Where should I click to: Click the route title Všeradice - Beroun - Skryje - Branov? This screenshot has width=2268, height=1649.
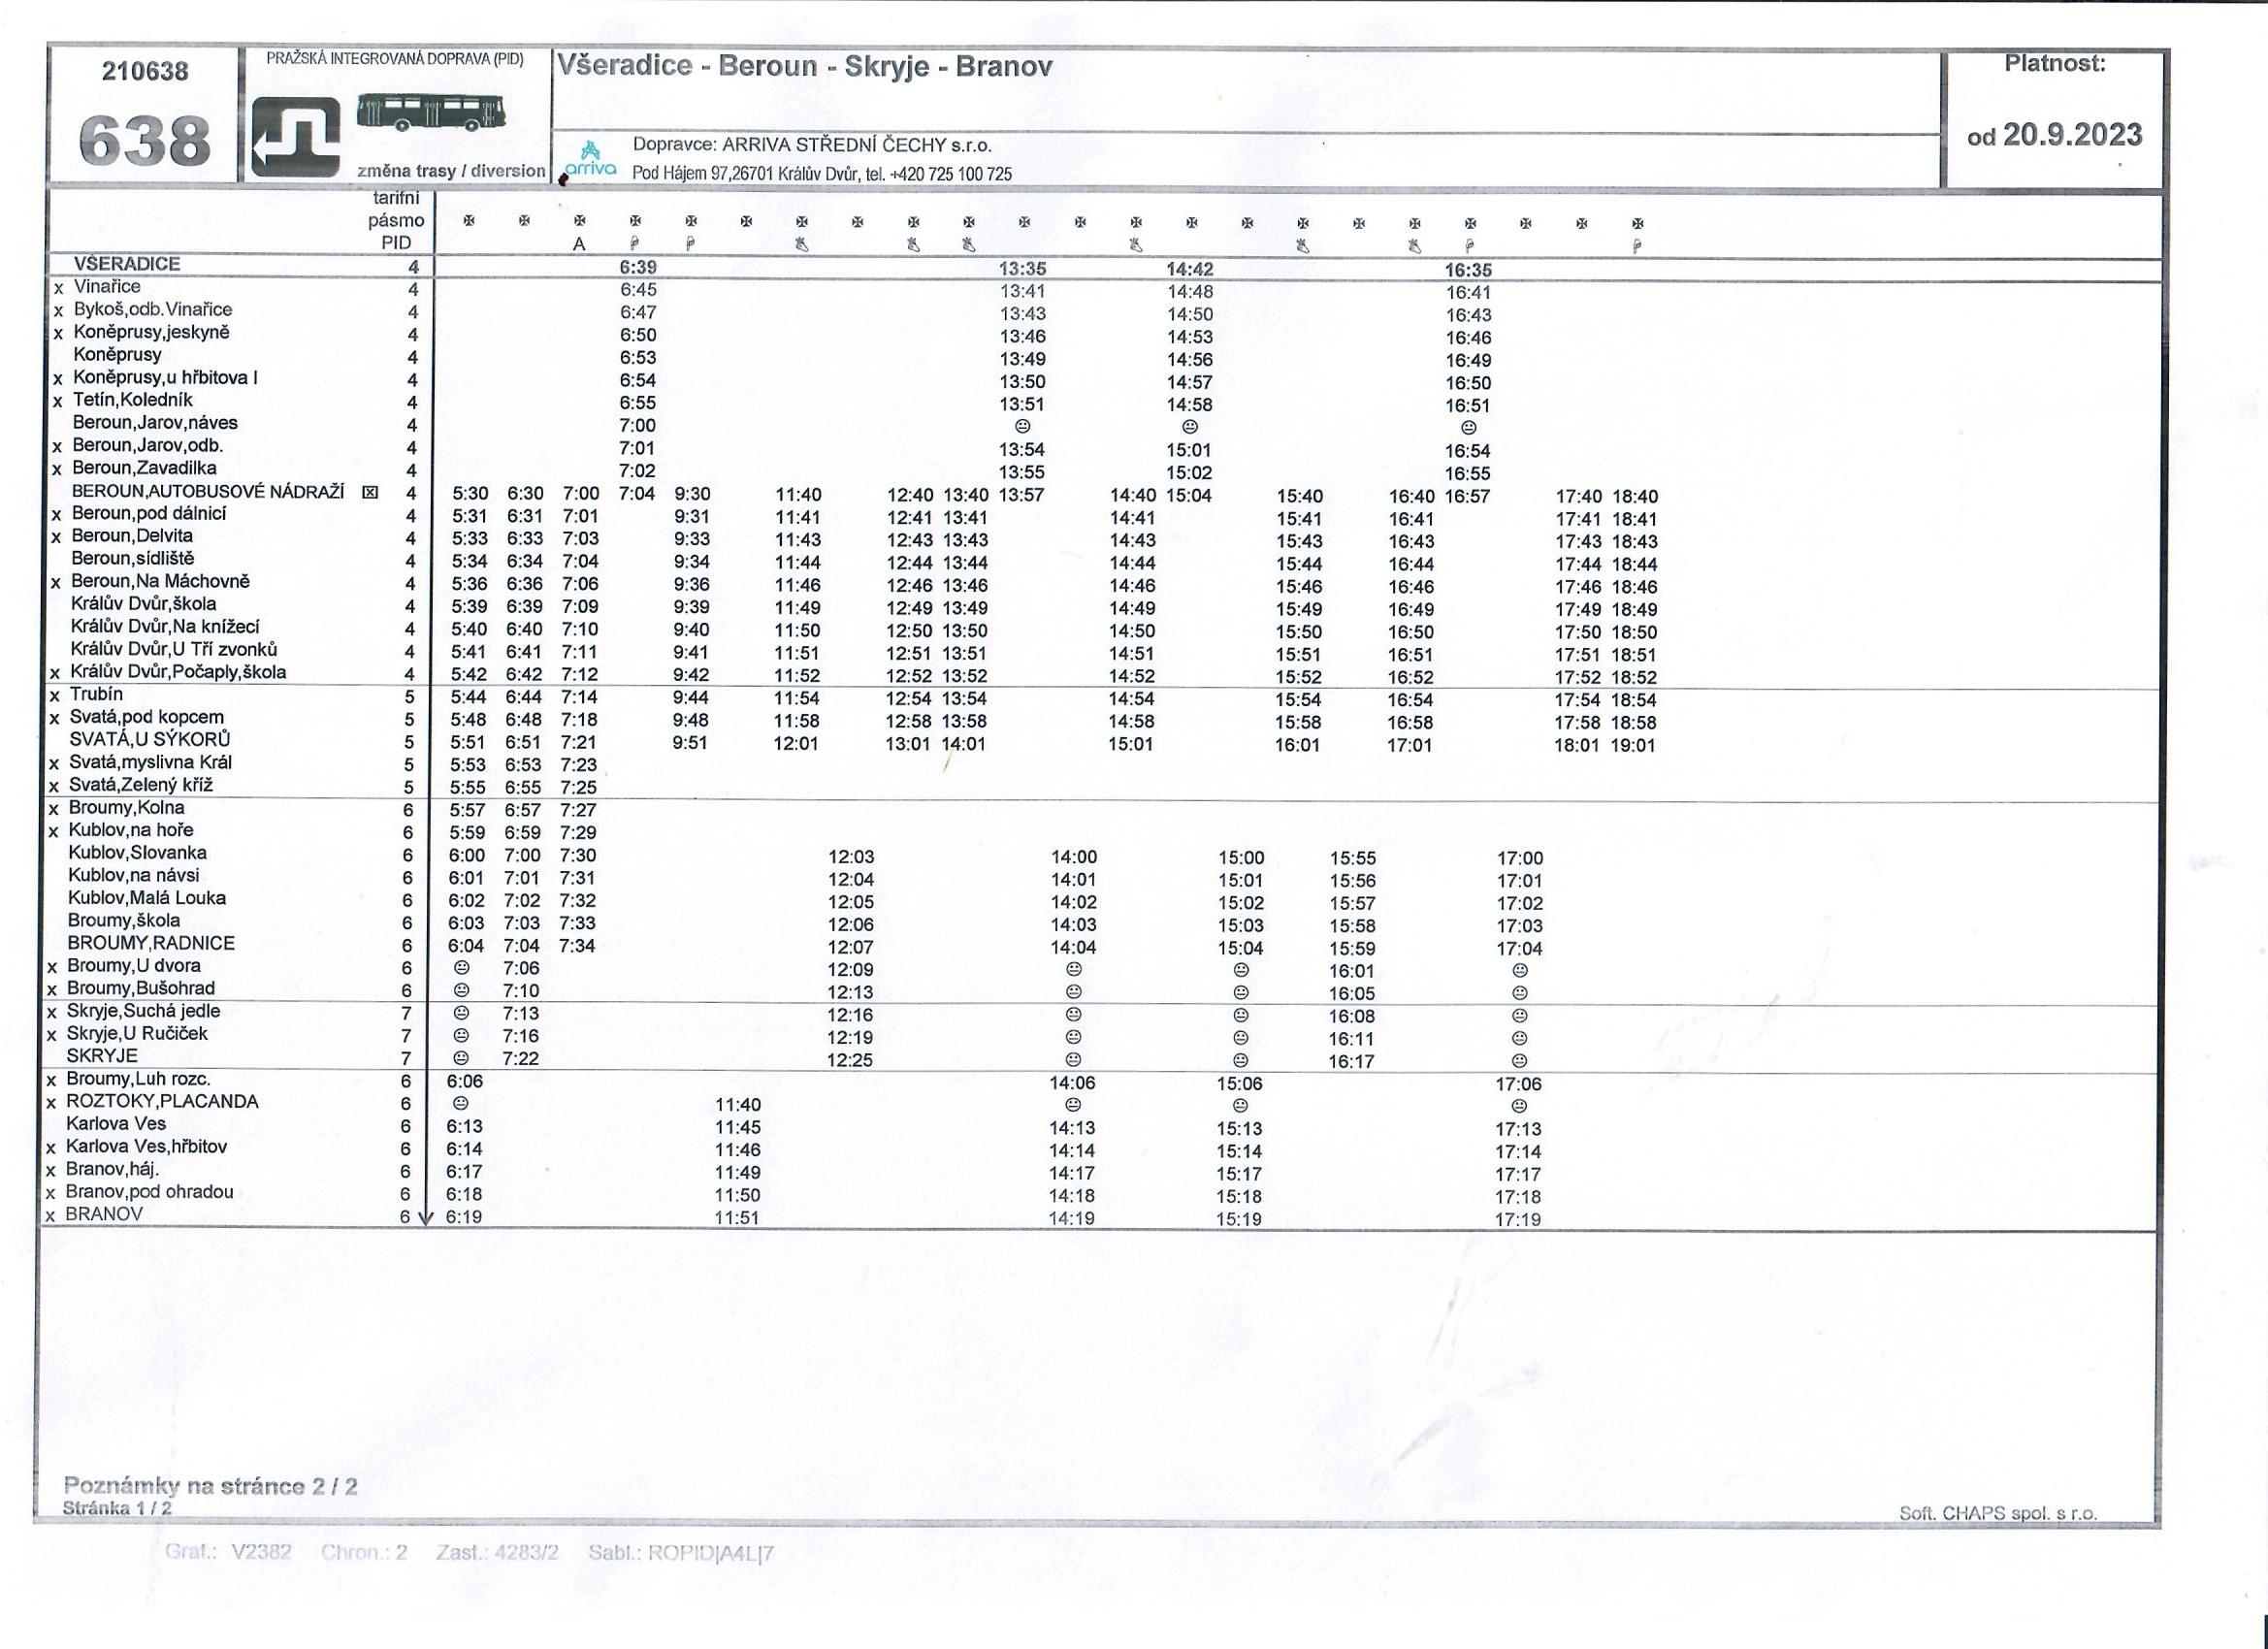point(804,66)
